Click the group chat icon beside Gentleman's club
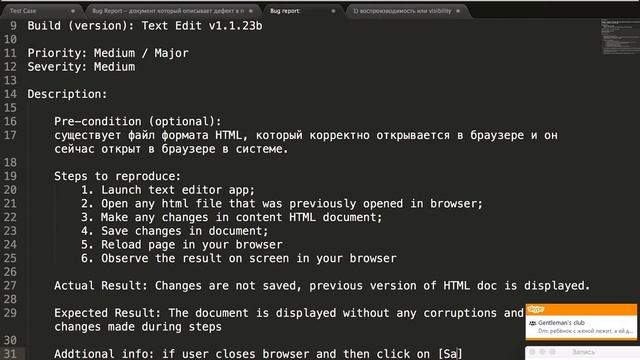Screen dimensions: 640x360 [533, 323]
